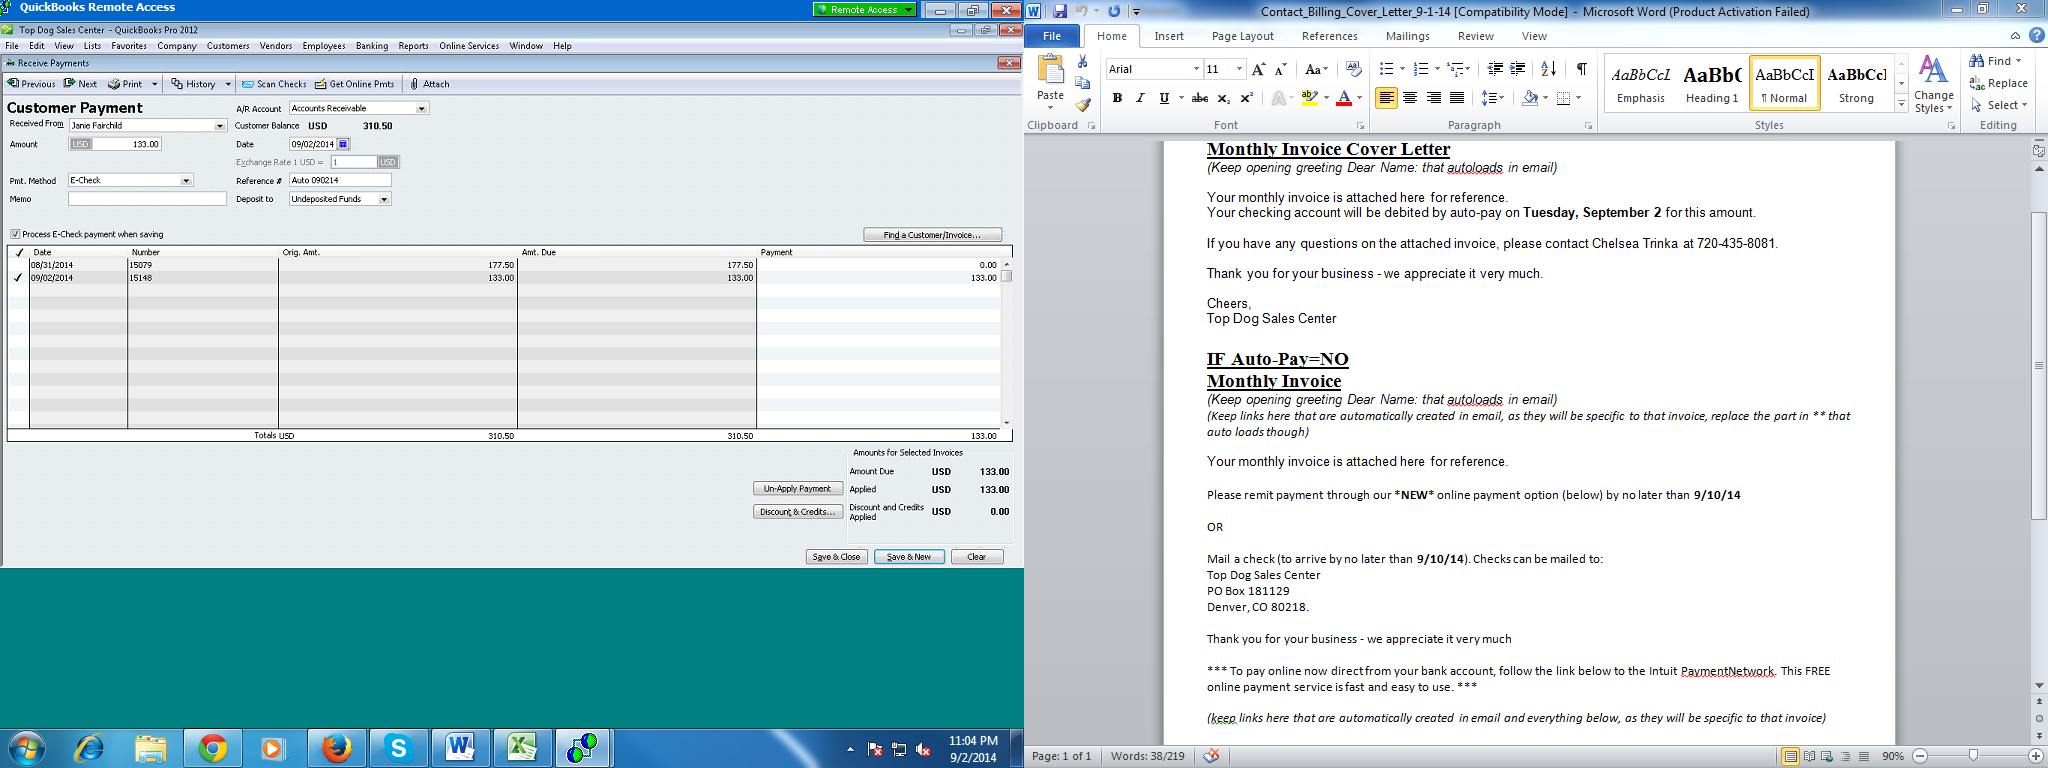The height and width of the screenshot is (768, 2048).
Task: Click Find a Customer/Invoice button
Action: click(x=933, y=235)
